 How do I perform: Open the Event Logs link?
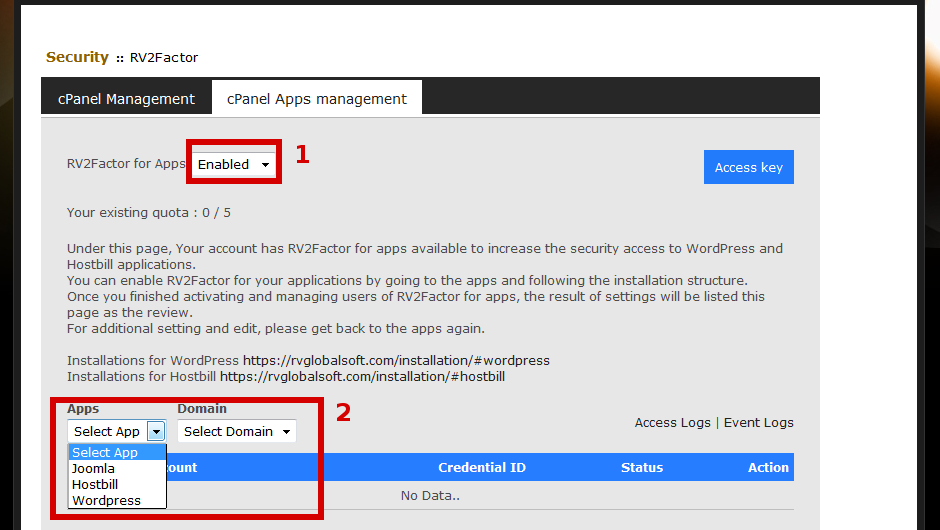tap(758, 423)
